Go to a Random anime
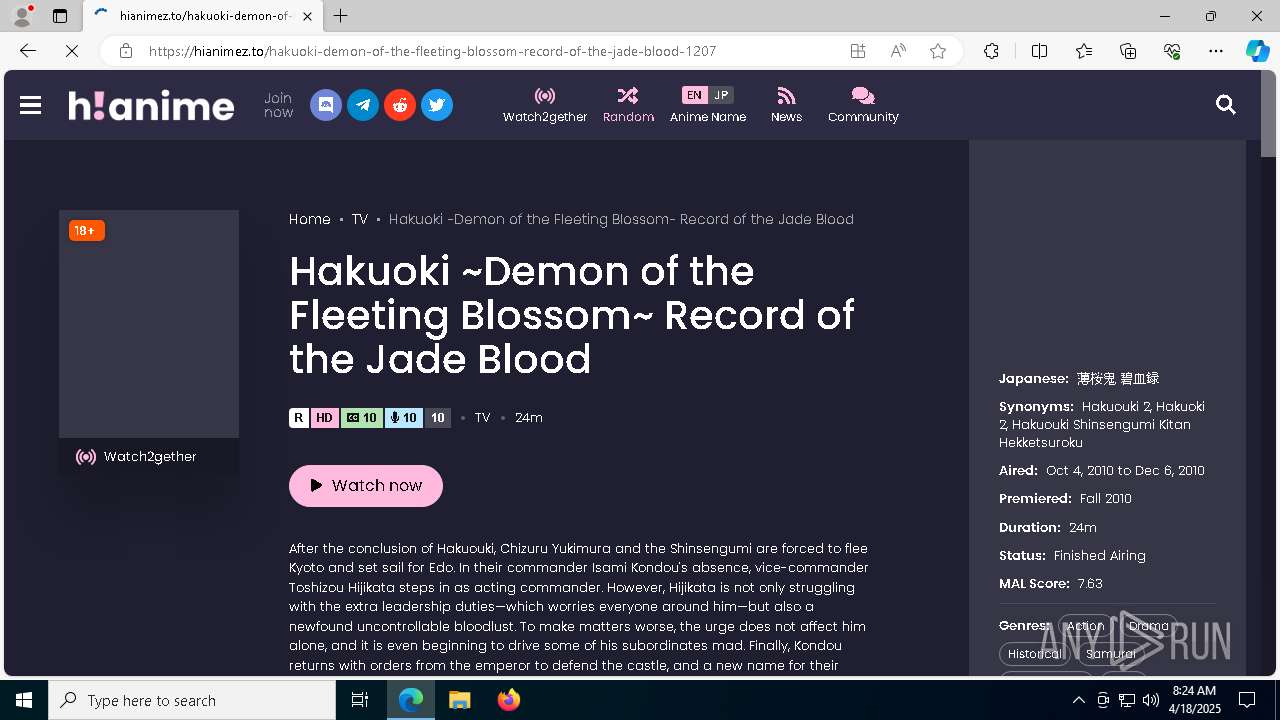 click(x=628, y=105)
